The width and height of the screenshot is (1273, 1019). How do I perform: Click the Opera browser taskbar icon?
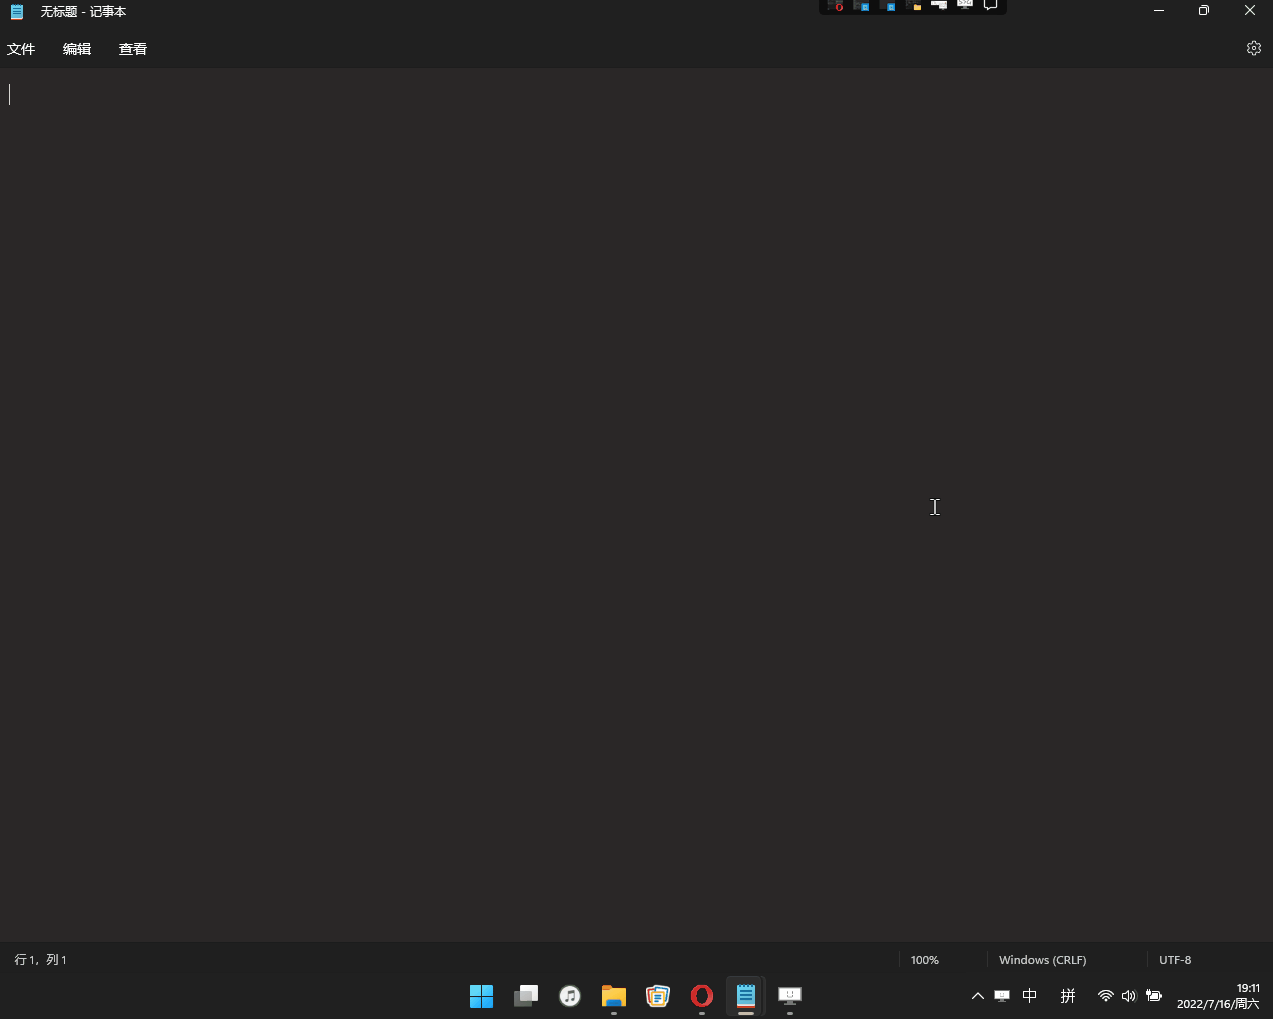pyautogui.click(x=702, y=995)
